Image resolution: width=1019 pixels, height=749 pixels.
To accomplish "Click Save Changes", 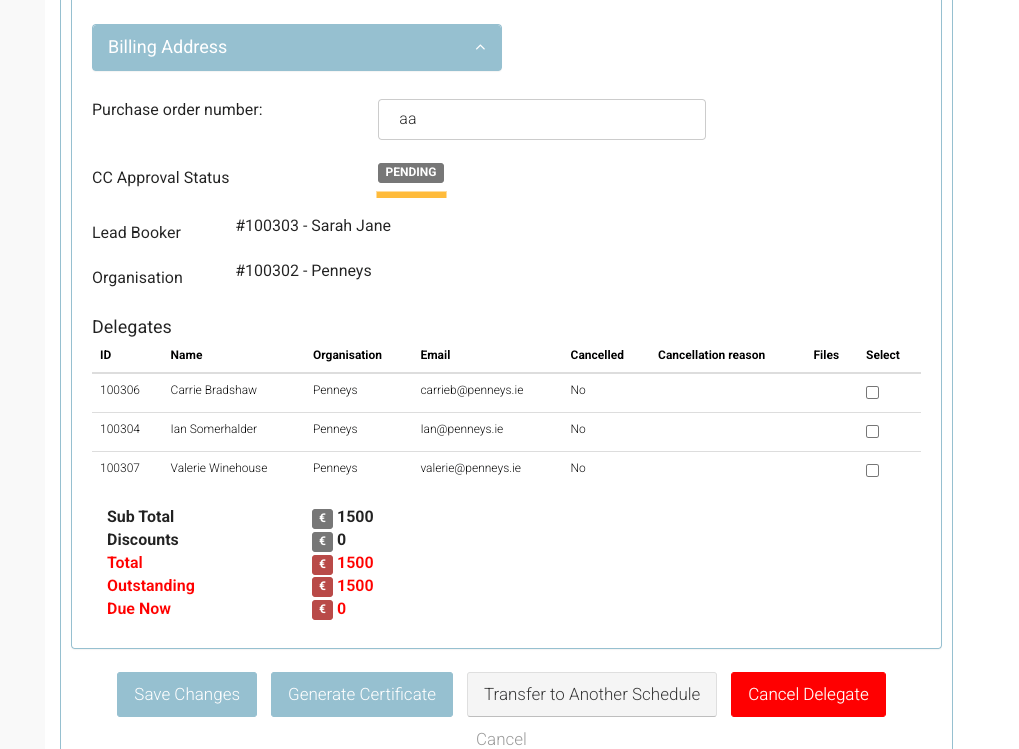I will [186, 694].
